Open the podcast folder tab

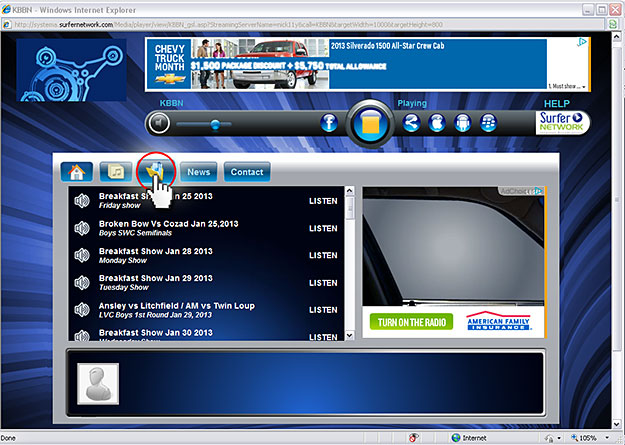click(x=155, y=172)
